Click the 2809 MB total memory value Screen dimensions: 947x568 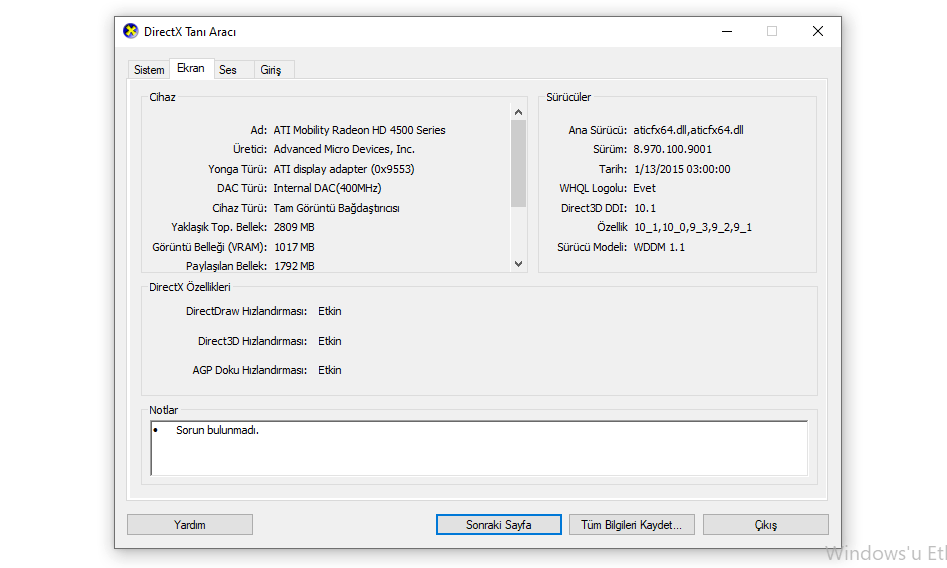294,227
